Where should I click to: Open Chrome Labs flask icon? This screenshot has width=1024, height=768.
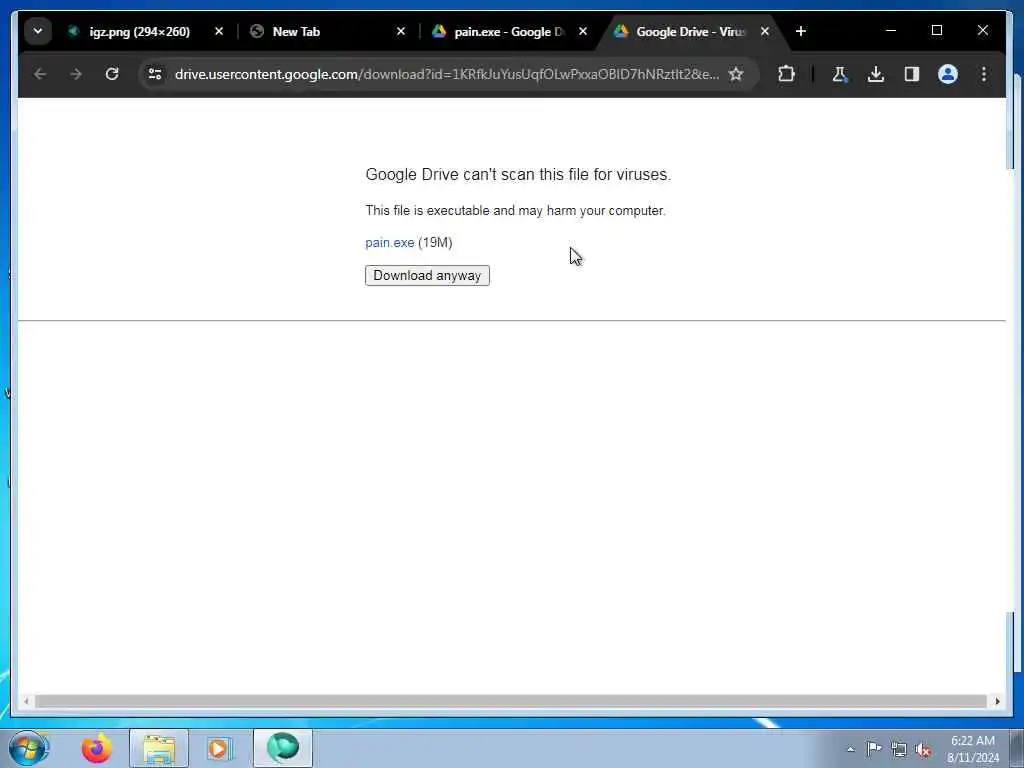[840, 74]
